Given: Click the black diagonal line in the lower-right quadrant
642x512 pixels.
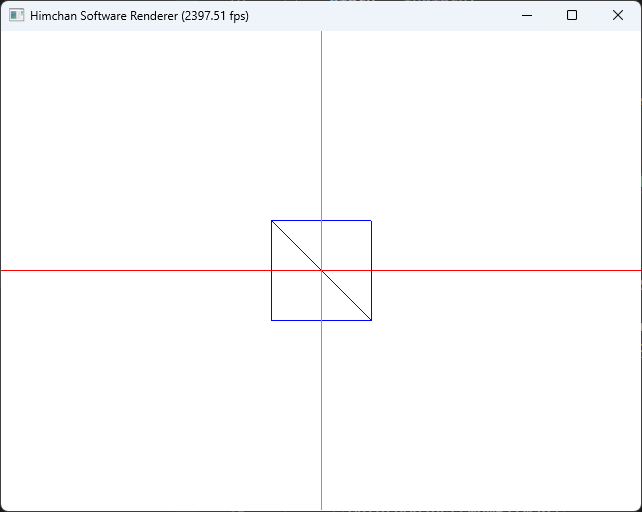Looking at the screenshot, I should (x=346, y=295).
